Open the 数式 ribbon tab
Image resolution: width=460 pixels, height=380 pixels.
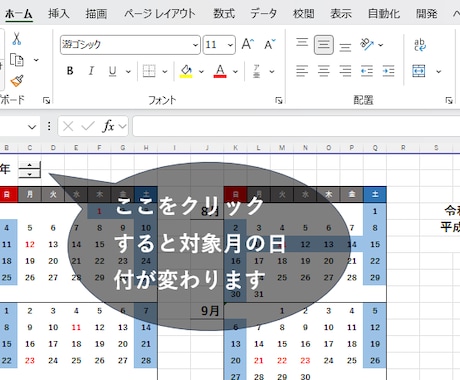click(x=224, y=14)
